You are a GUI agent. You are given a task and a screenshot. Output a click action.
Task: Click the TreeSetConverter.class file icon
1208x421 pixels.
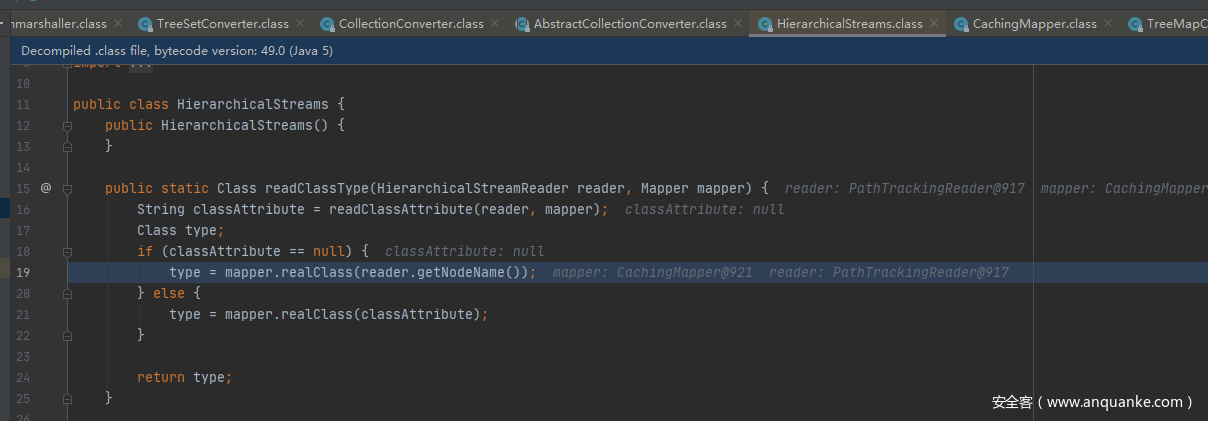point(146,24)
